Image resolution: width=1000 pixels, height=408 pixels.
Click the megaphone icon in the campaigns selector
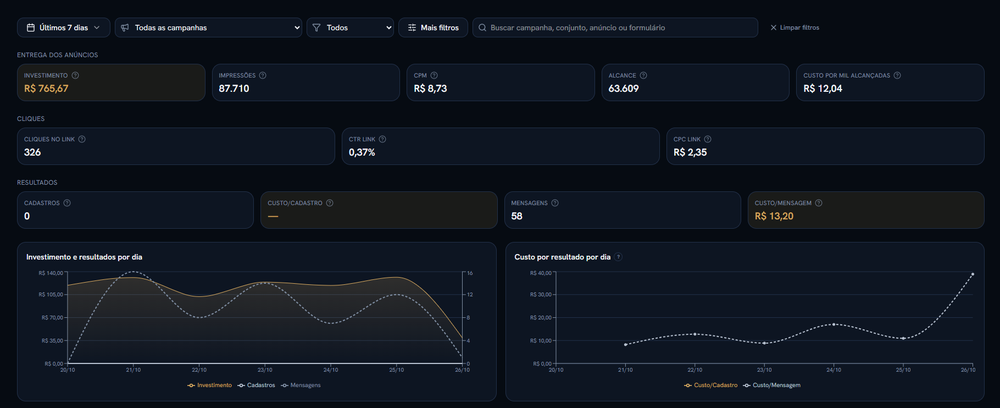coord(125,27)
